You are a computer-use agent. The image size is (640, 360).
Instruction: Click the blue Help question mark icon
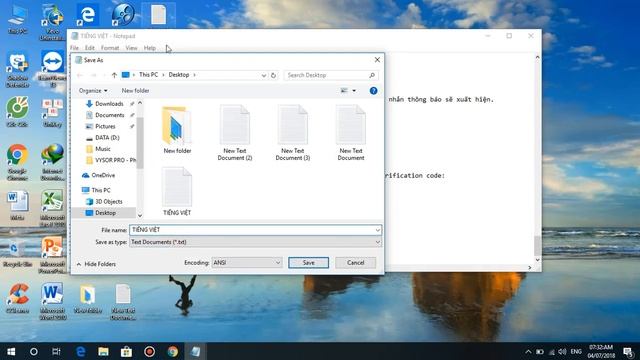[x=373, y=91]
